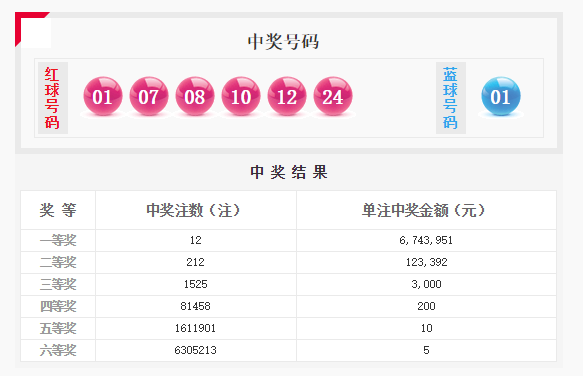583x376 pixels.
Task: Select the 一等奖 row label
Action: pyautogui.click(x=58, y=240)
